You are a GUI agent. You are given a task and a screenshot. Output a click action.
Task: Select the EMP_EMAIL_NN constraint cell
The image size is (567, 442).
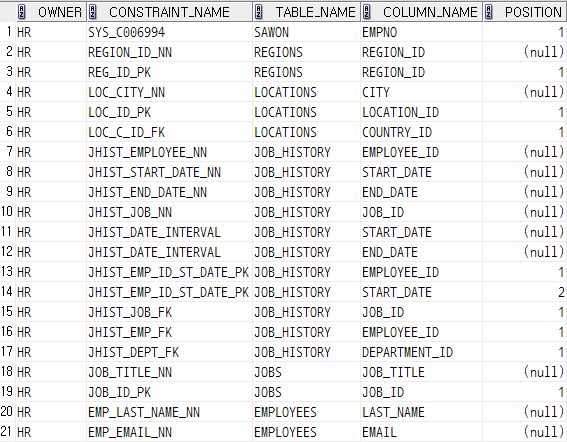point(169,432)
